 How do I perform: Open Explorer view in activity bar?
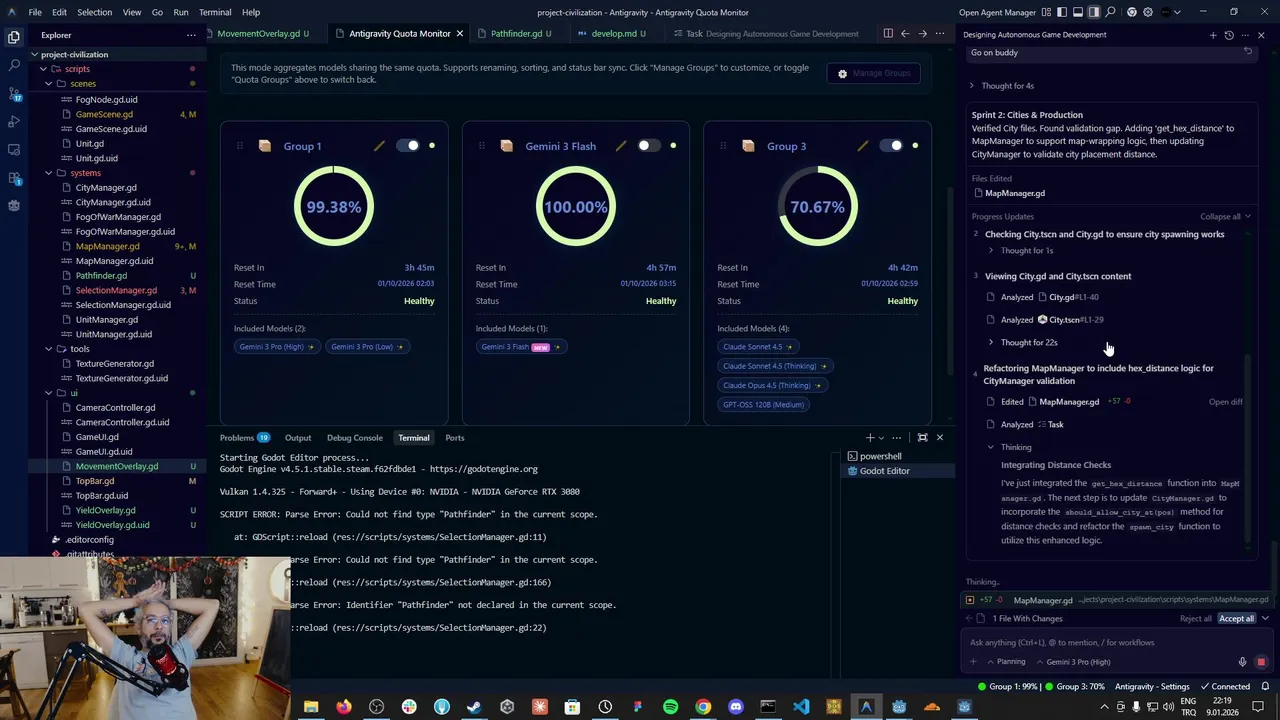coord(14,37)
